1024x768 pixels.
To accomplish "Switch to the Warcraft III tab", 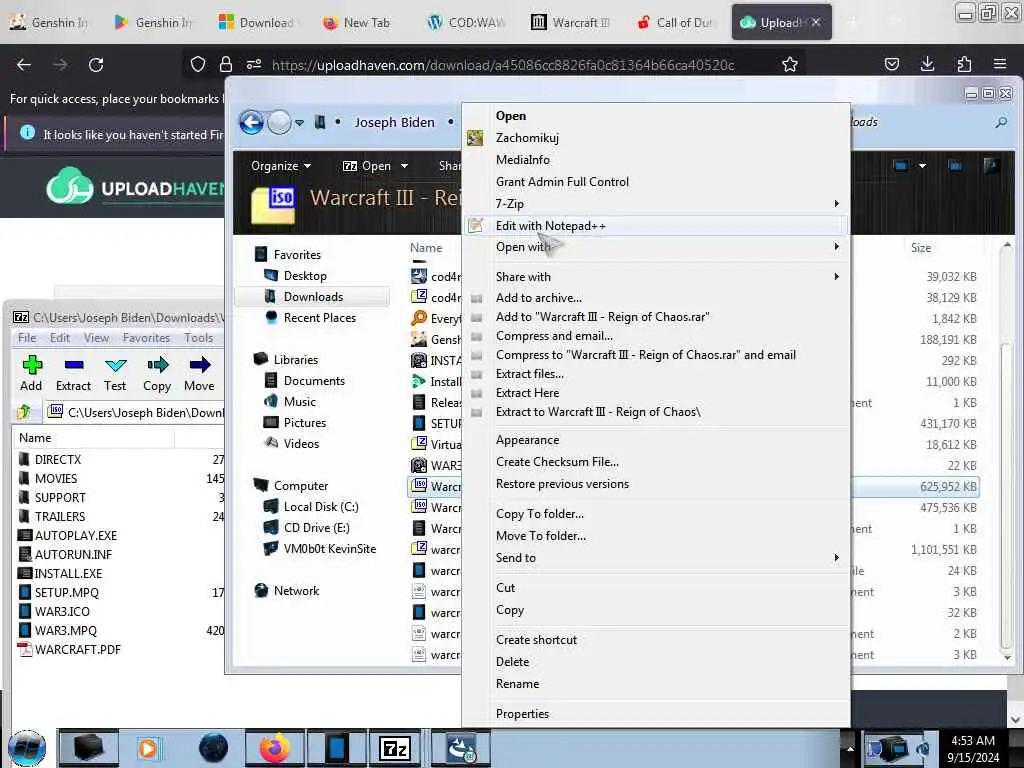I will coord(571,22).
